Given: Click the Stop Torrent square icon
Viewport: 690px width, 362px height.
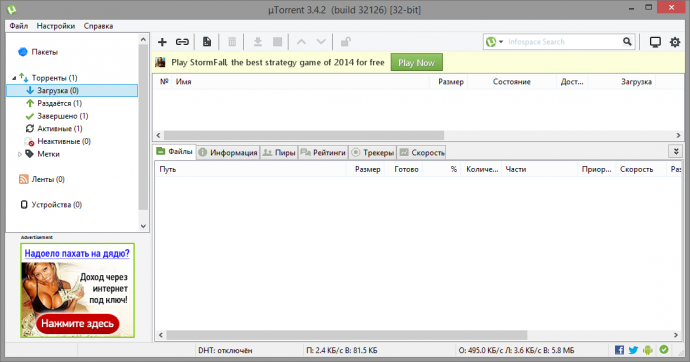Looking at the screenshot, I should [277, 42].
